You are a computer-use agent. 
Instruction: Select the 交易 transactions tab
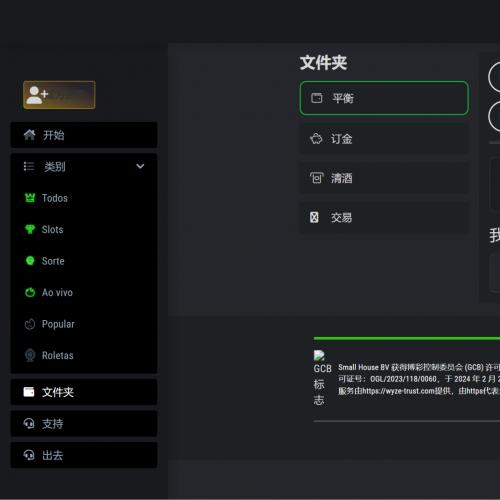click(x=384, y=217)
